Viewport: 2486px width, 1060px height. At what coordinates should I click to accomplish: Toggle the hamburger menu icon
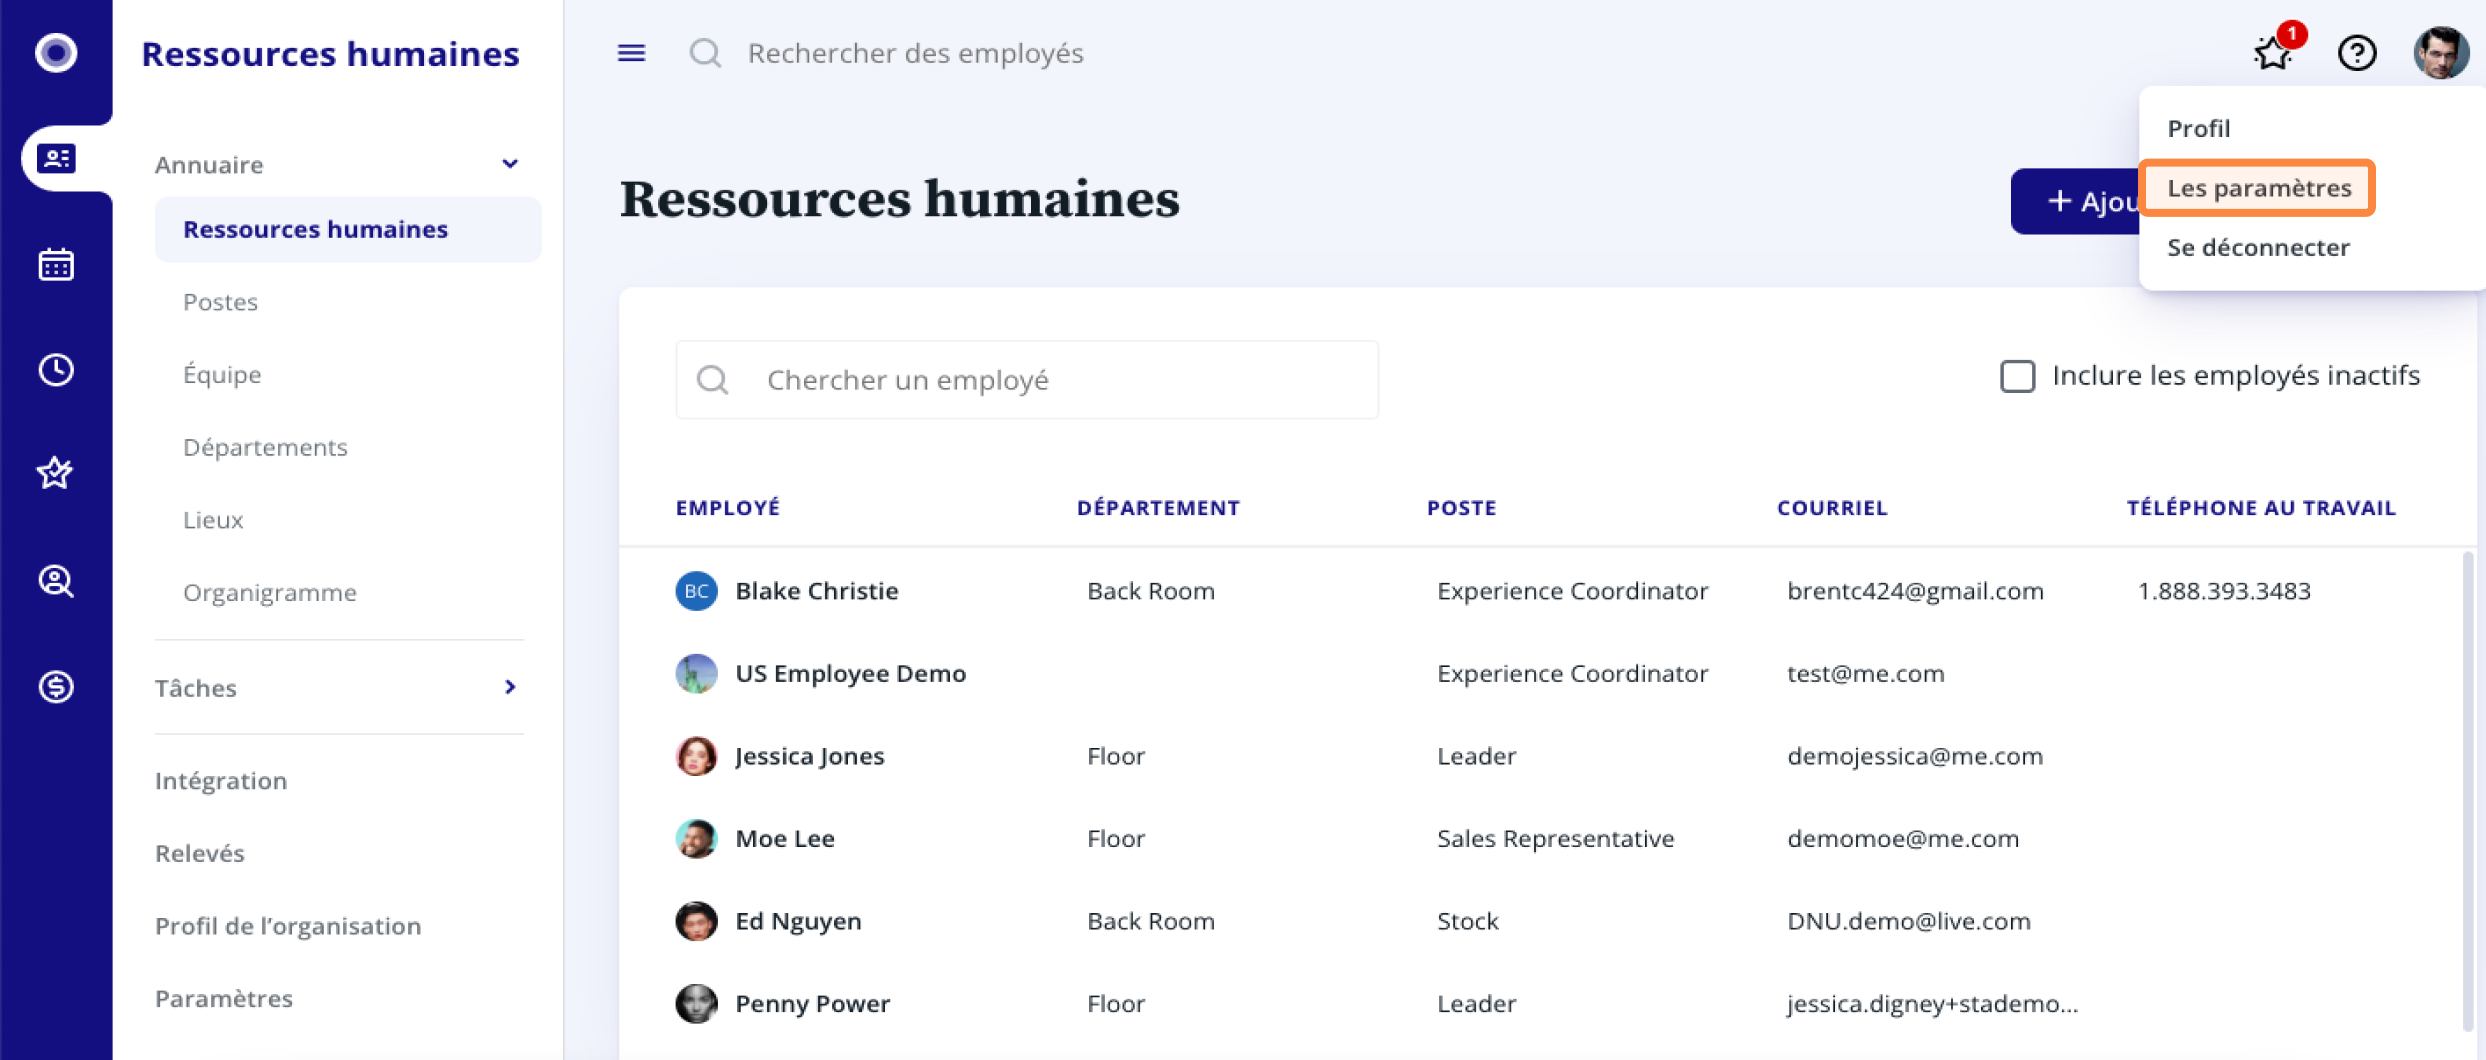(631, 53)
